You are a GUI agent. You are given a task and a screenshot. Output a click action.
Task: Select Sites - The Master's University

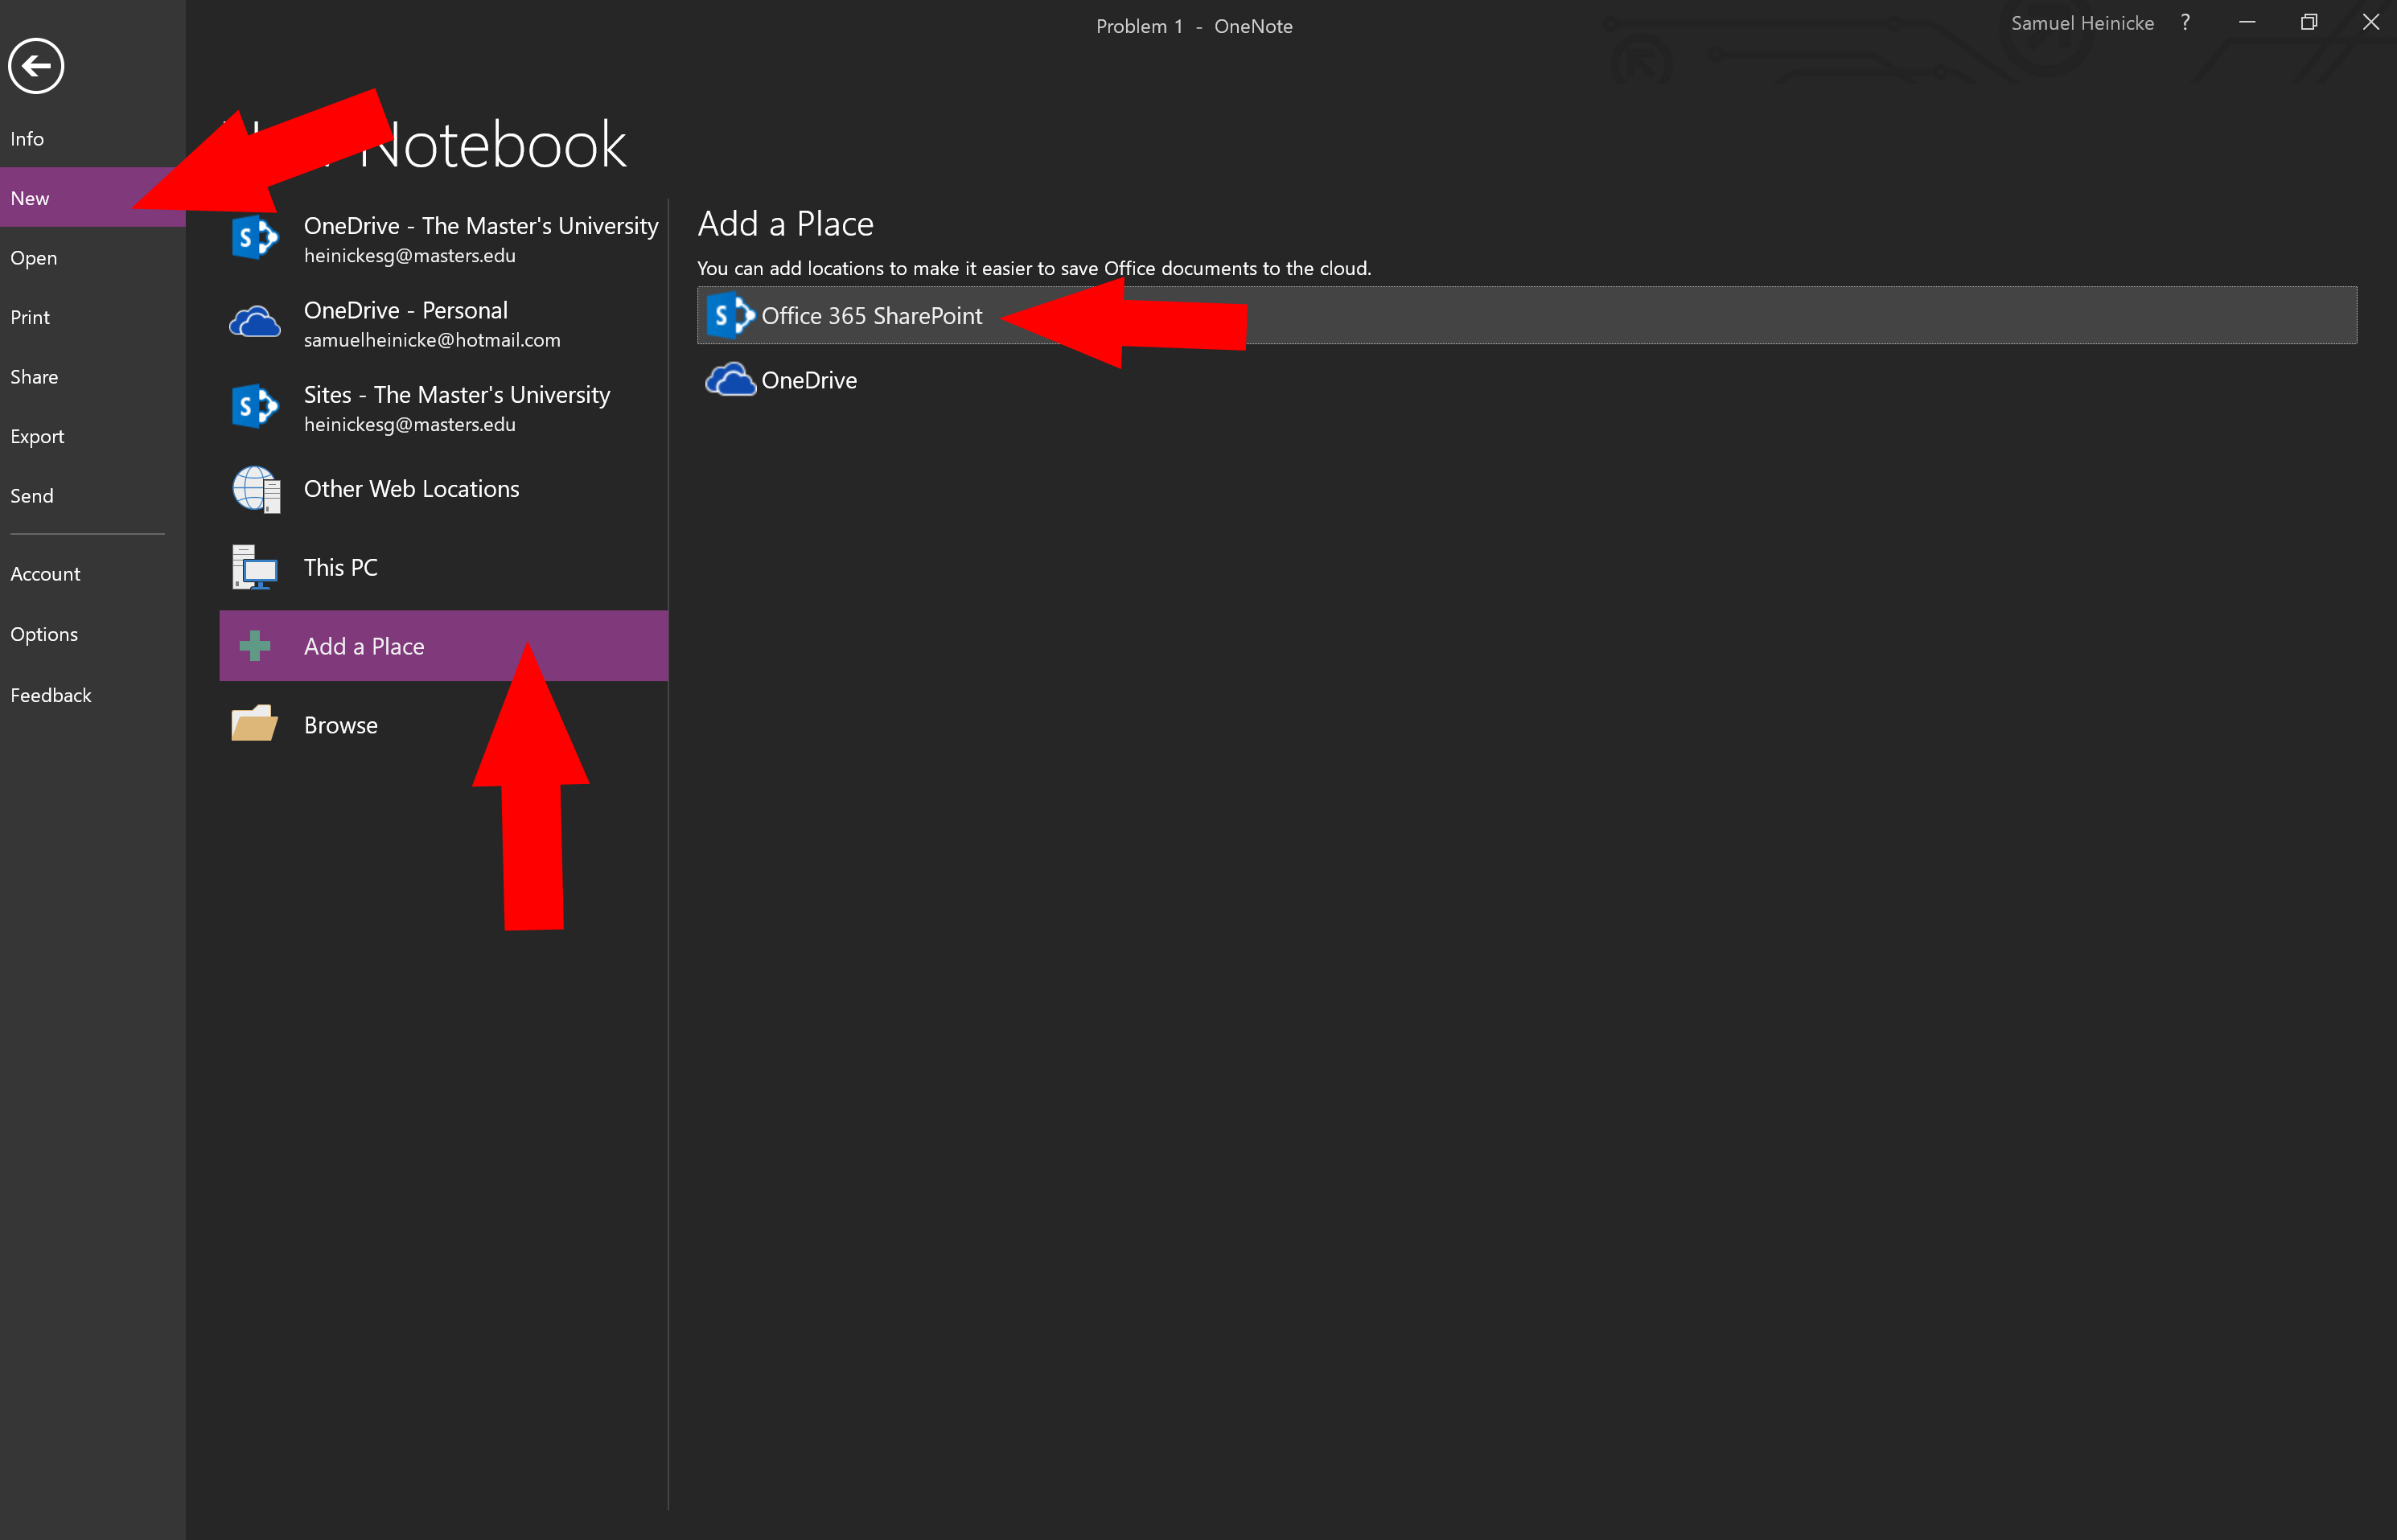pos(443,408)
